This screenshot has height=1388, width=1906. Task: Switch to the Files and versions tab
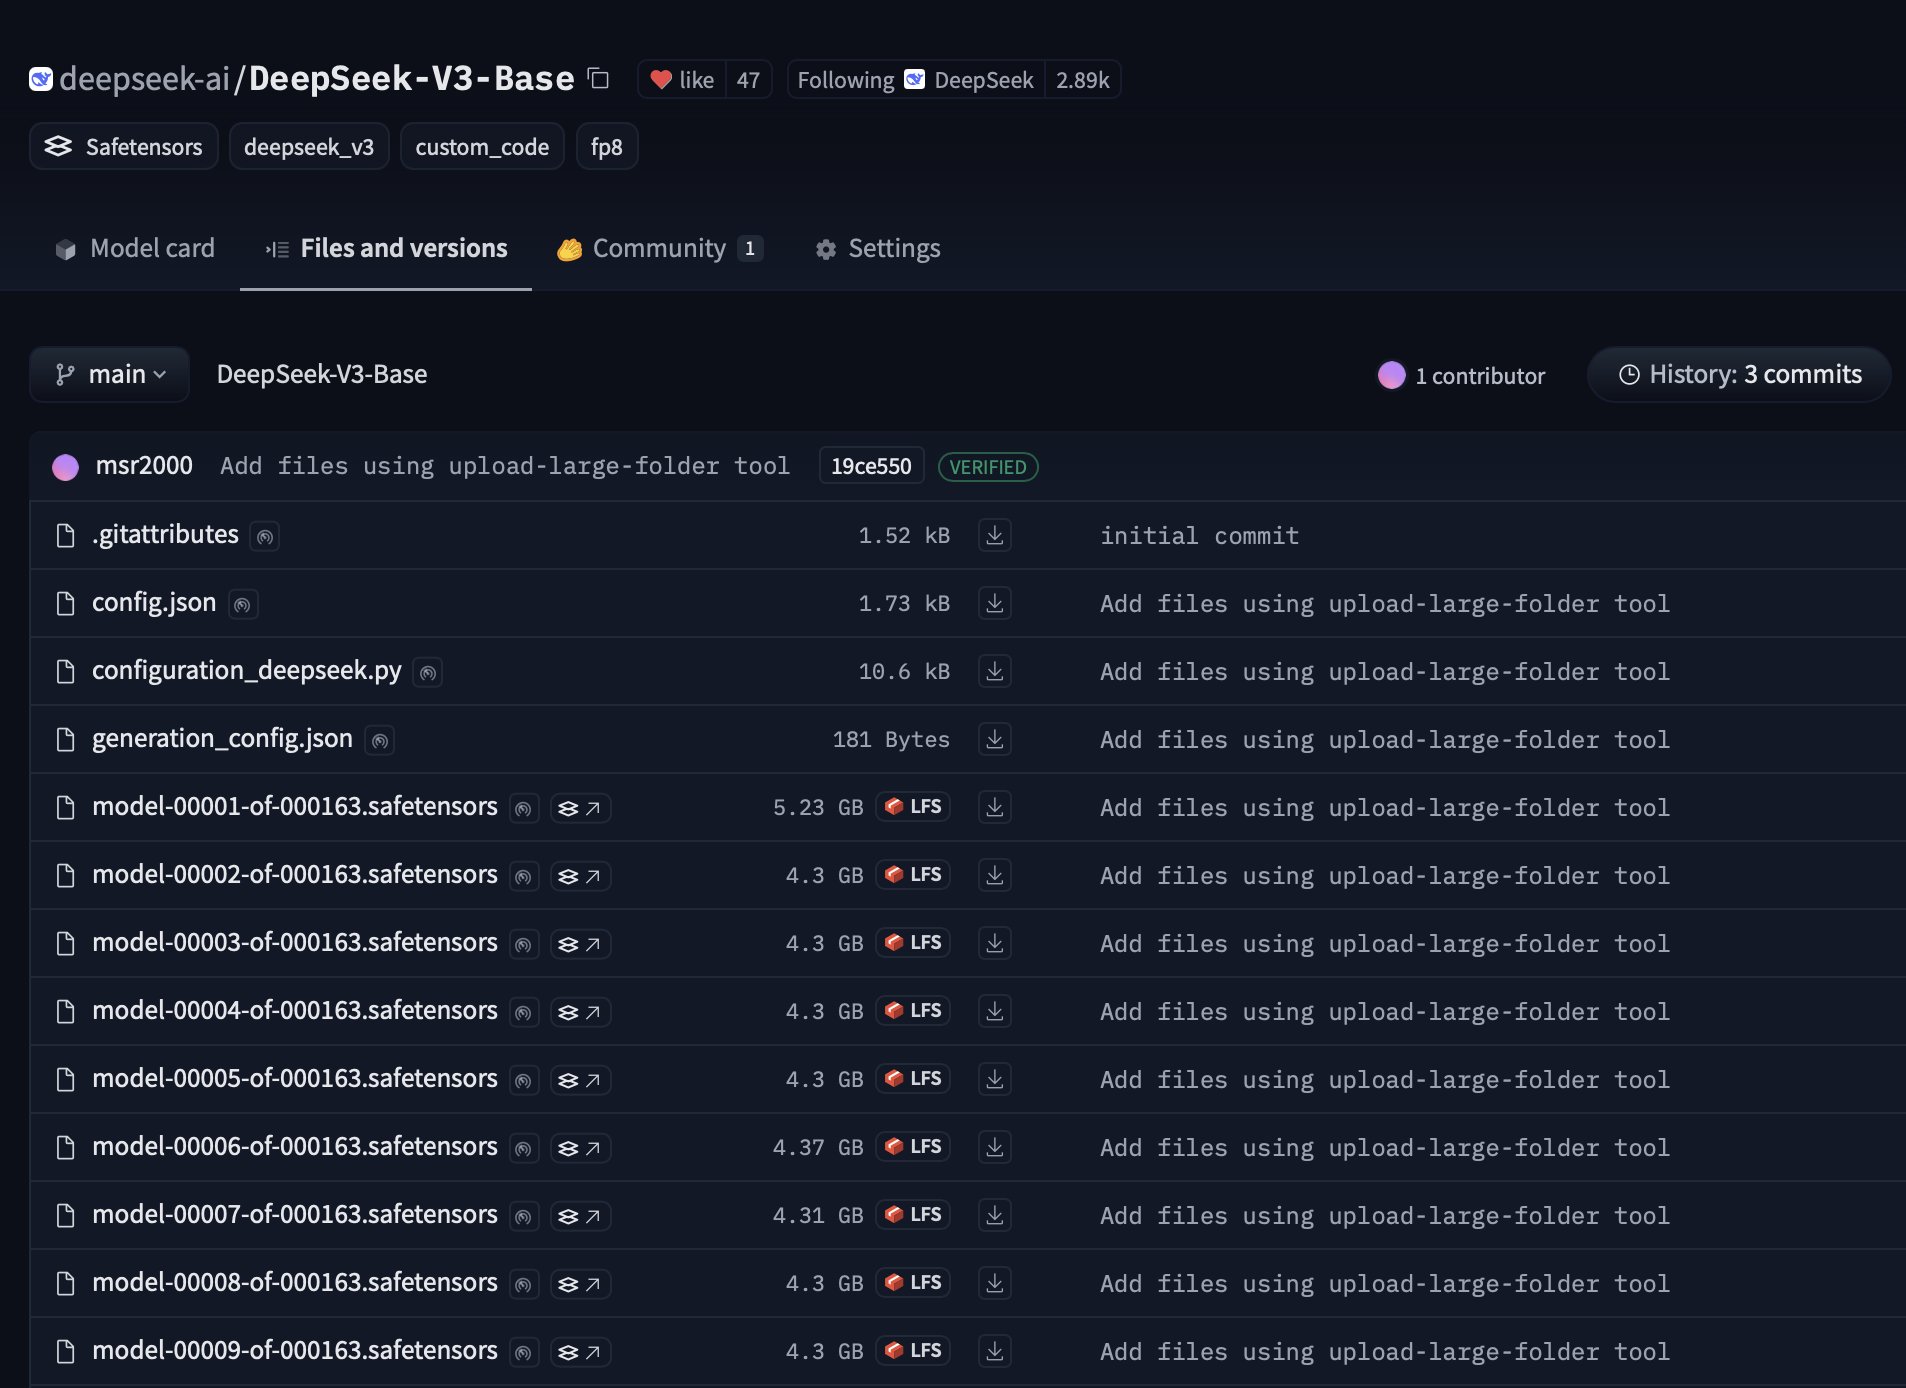pos(386,248)
